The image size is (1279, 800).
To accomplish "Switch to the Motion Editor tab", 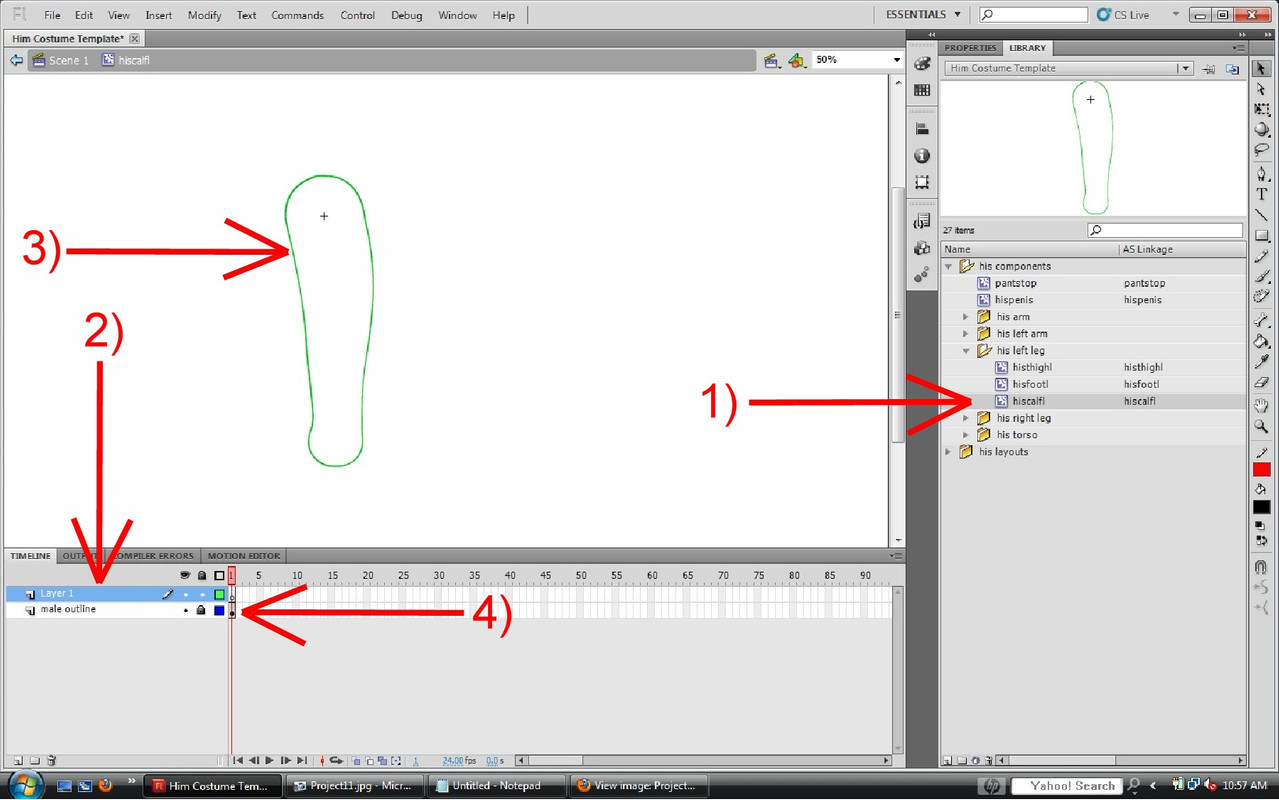I will pyautogui.click(x=243, y=556).
